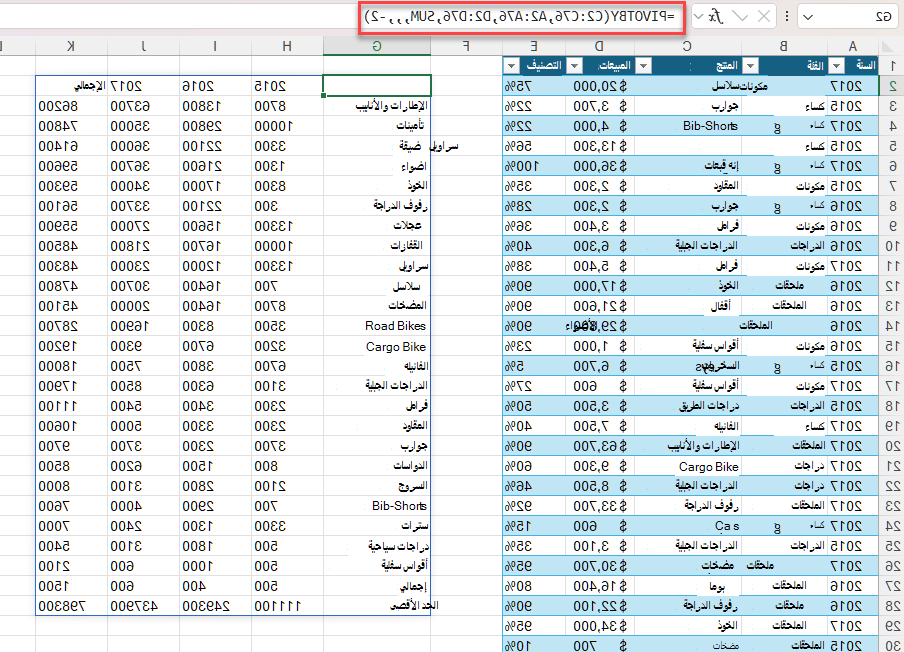
Task: Select column J header
Action: tap(144, 47)
